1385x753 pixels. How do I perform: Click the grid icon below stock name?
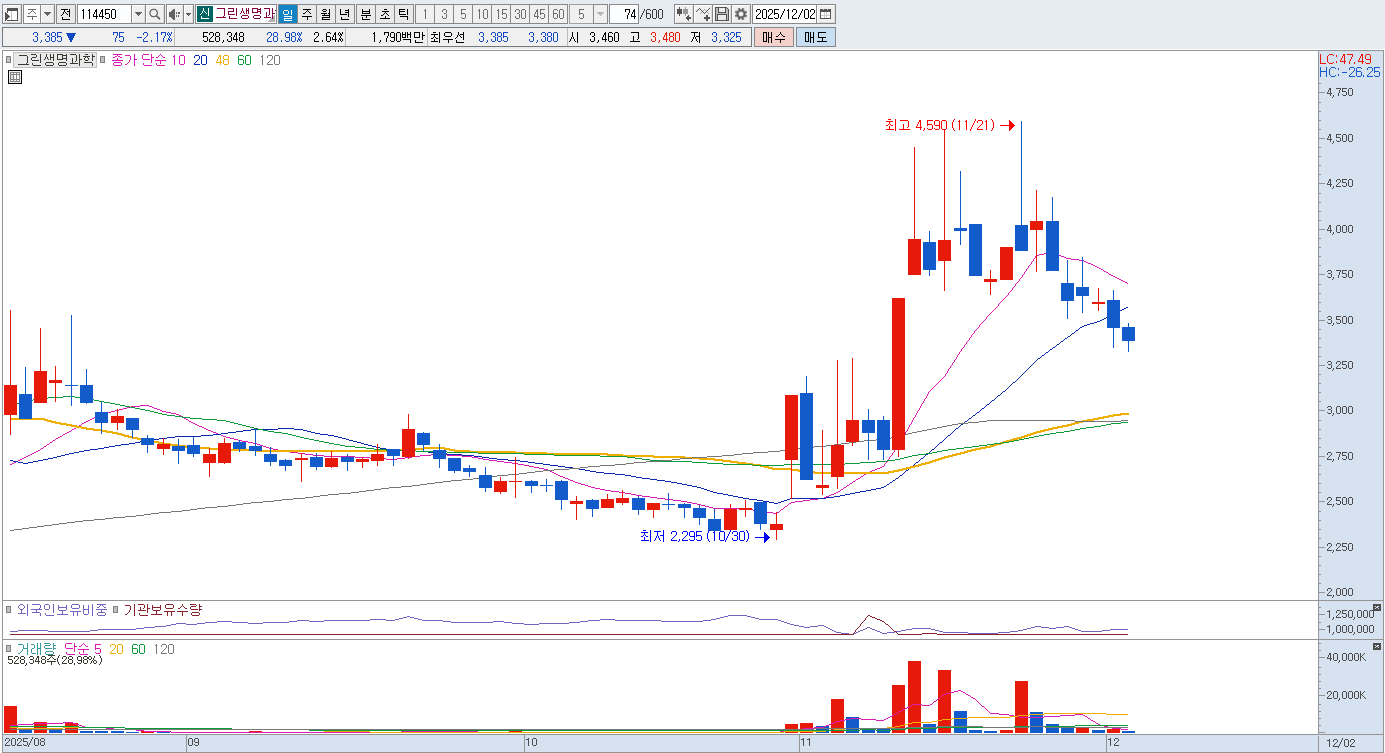(14, 76)
